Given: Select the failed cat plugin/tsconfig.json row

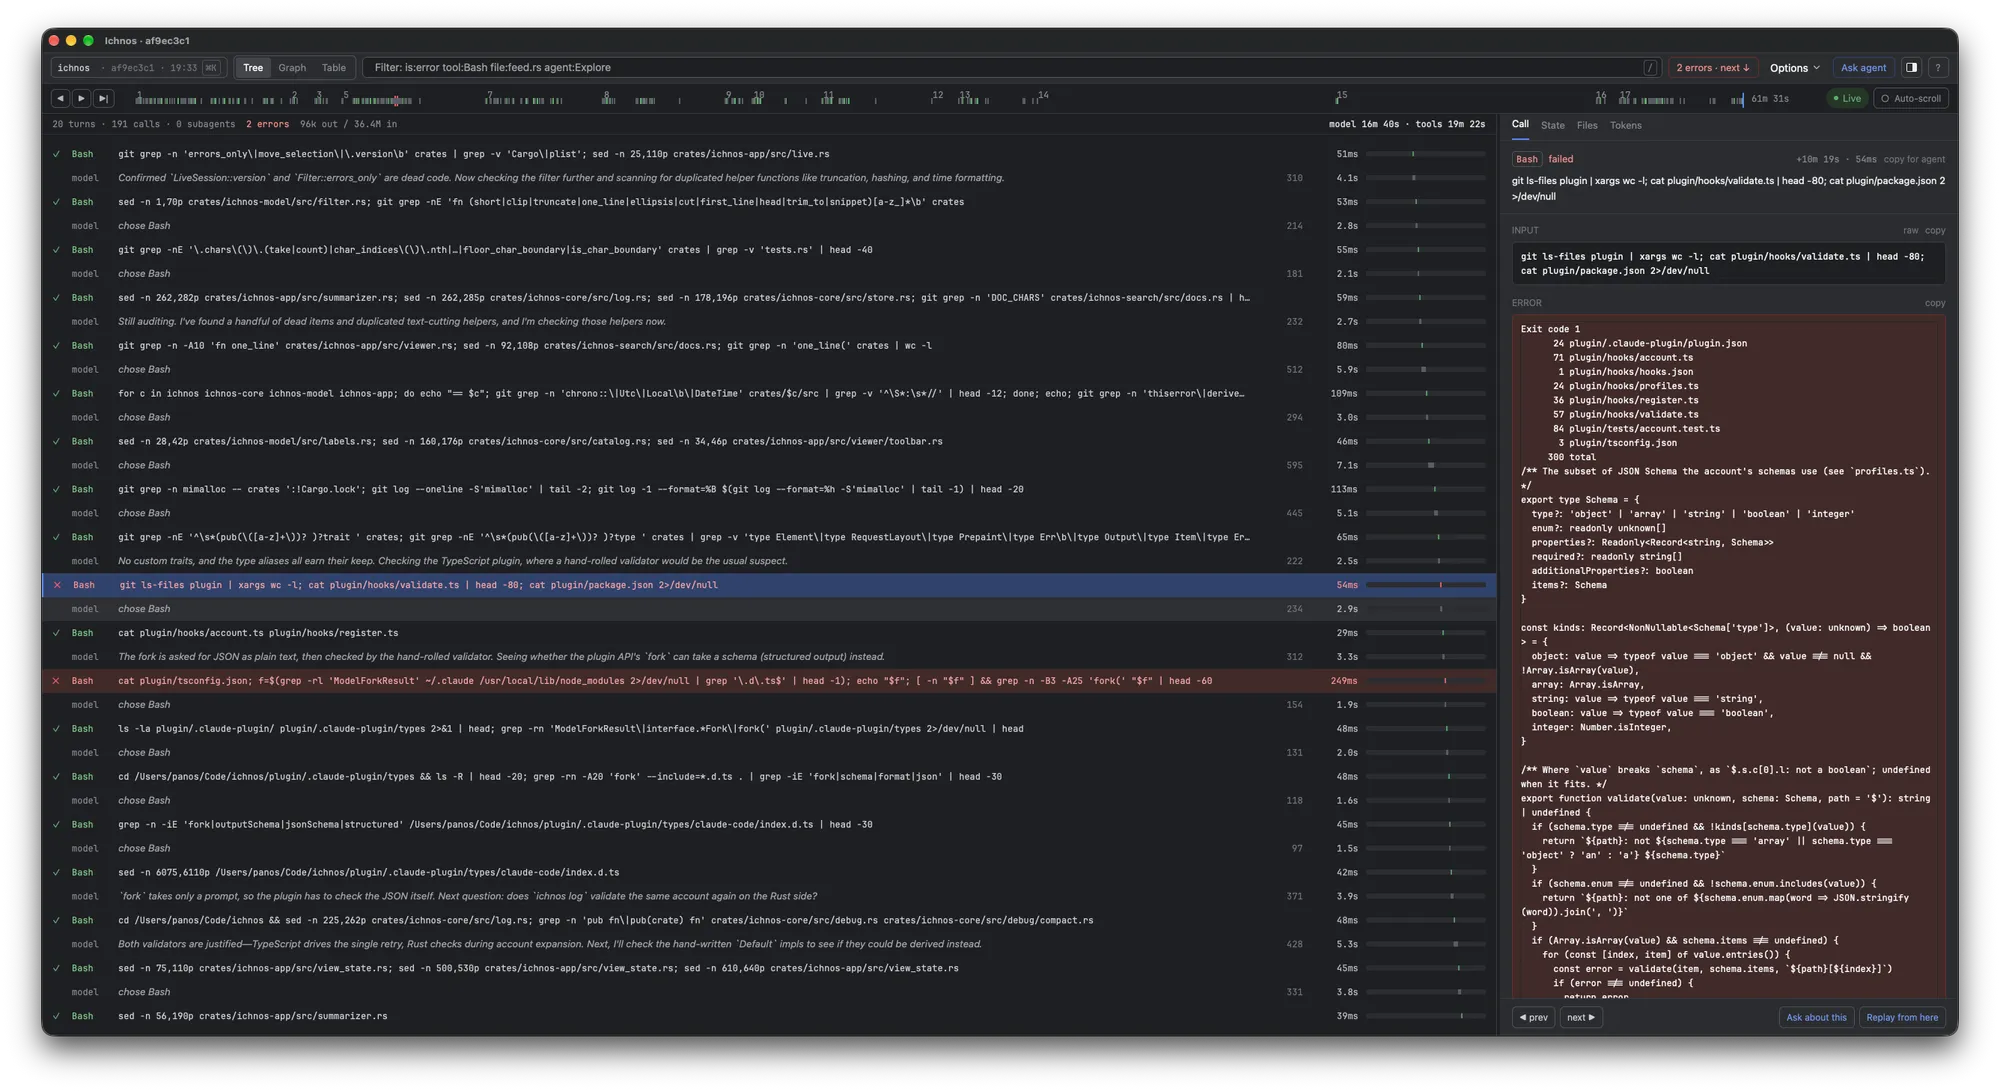Looking at the screenshot, I should point(769,681).
